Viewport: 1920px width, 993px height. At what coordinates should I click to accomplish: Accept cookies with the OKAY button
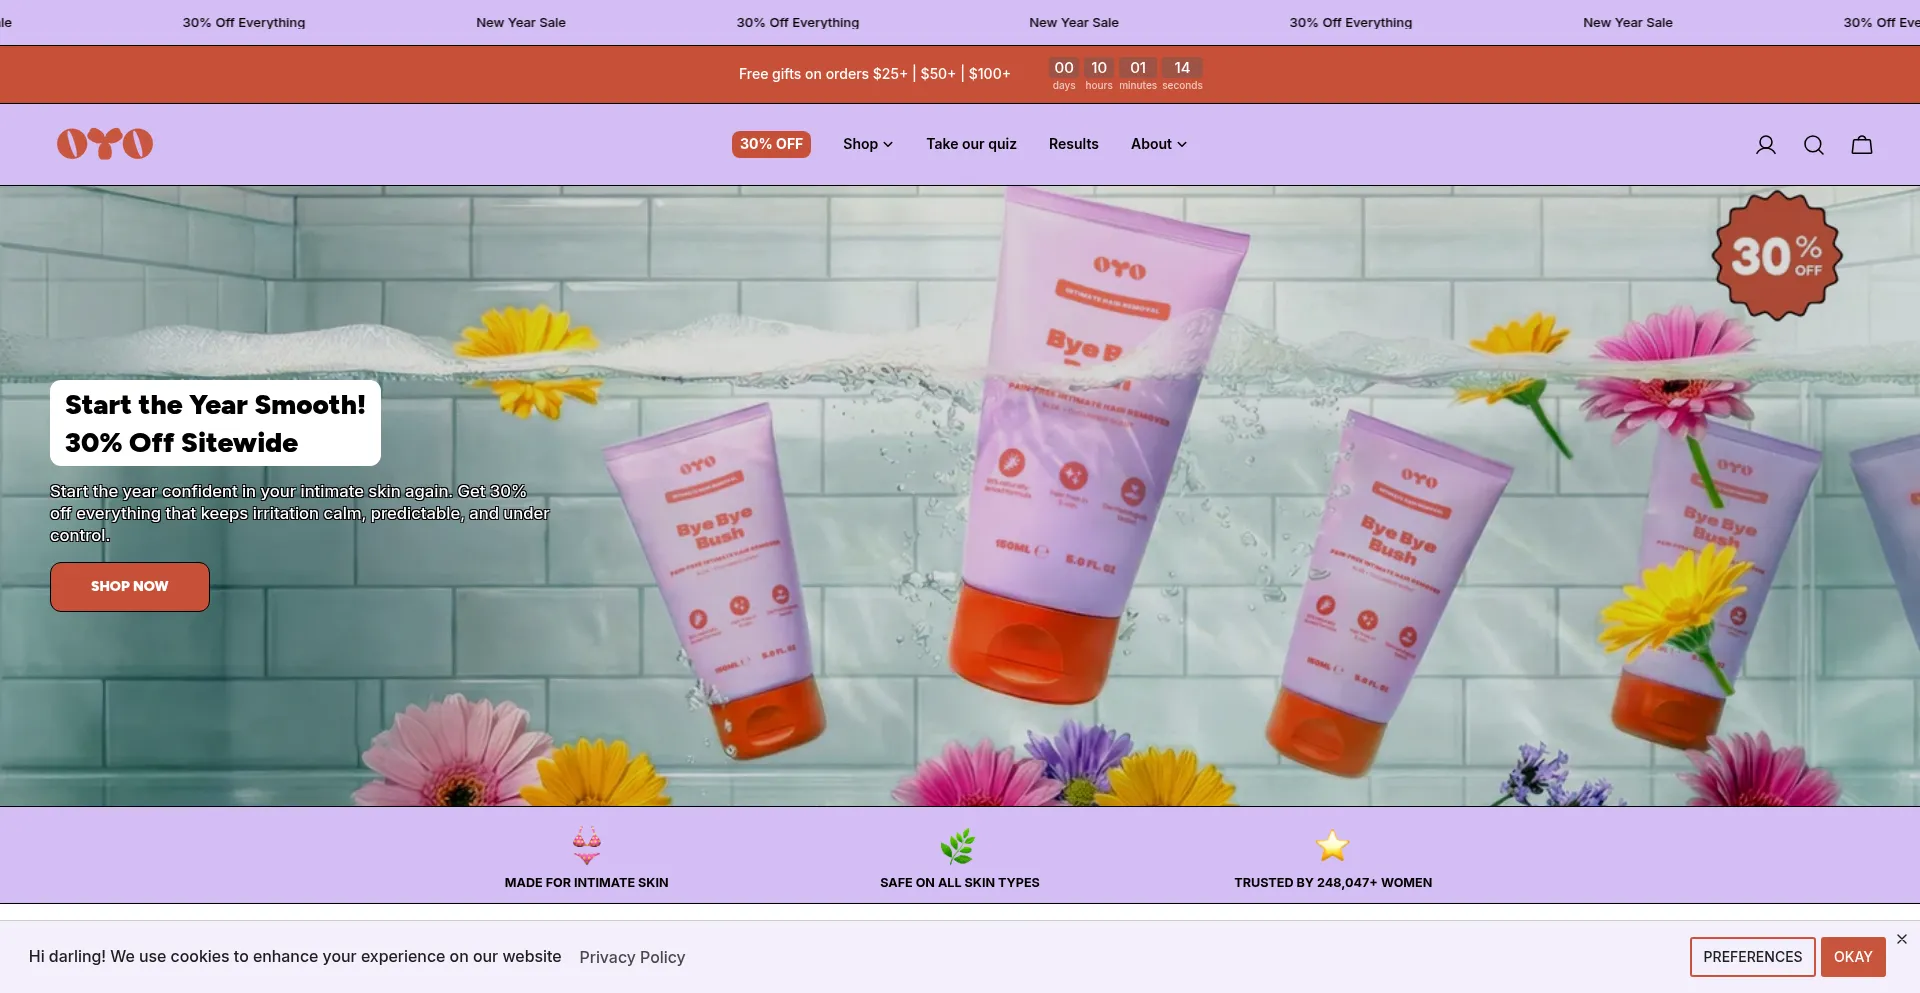(x=1853, y=956)
